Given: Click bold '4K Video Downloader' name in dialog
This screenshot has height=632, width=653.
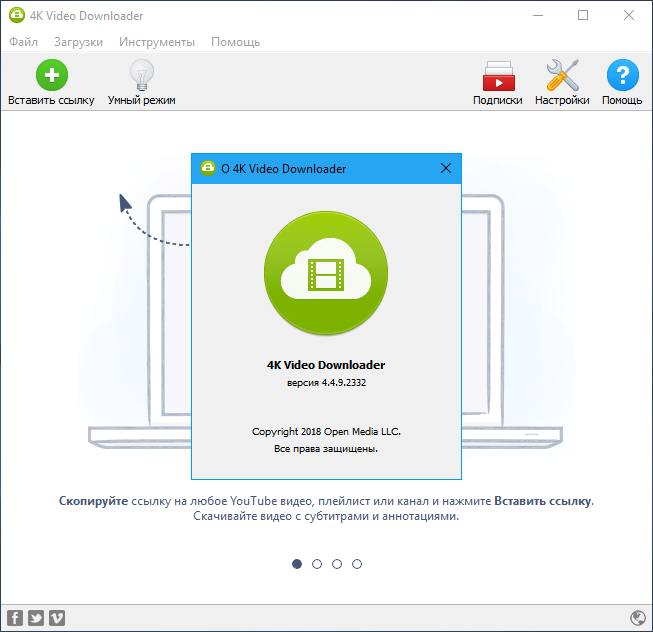Looking at the screenshot, I should coord(326,365).
